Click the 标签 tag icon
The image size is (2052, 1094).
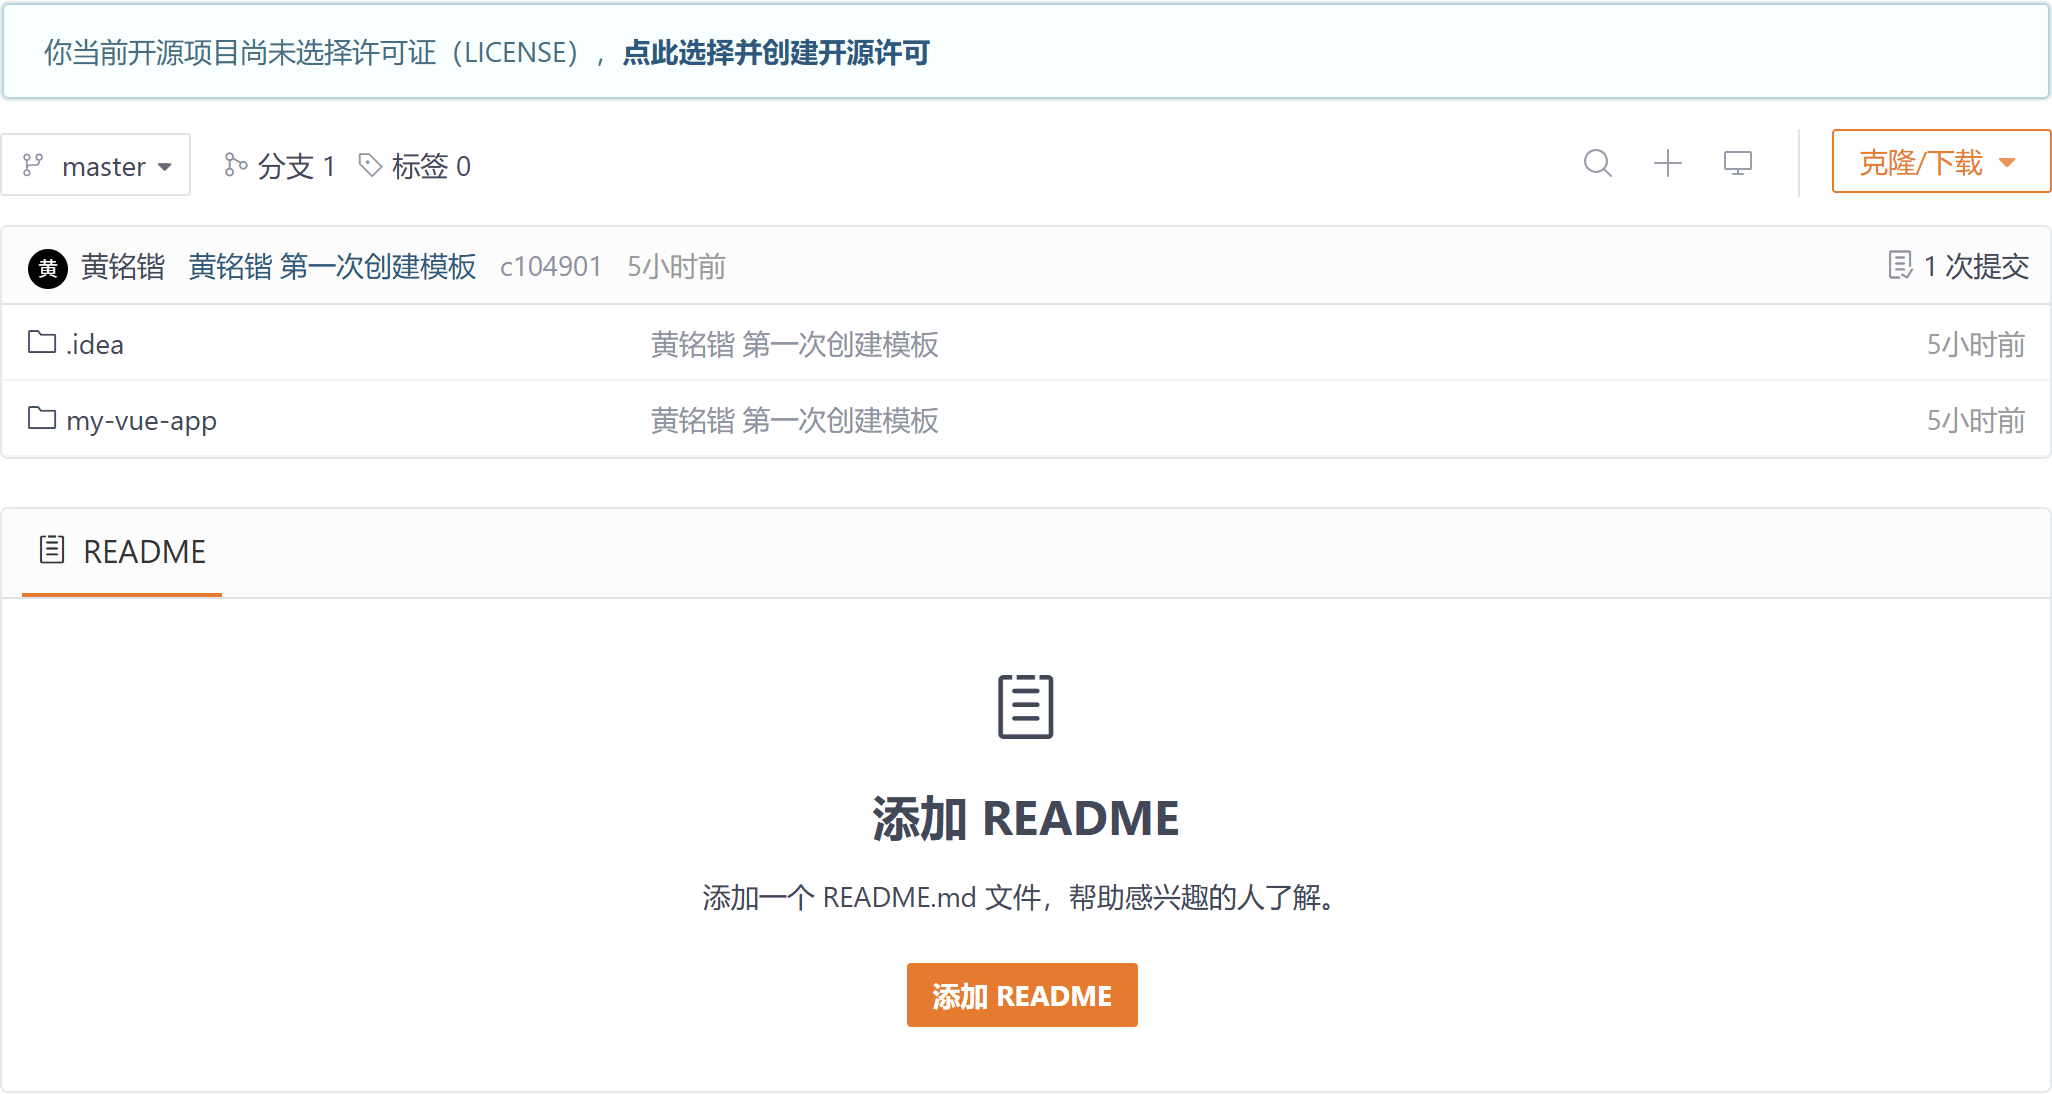click(370, 165)
